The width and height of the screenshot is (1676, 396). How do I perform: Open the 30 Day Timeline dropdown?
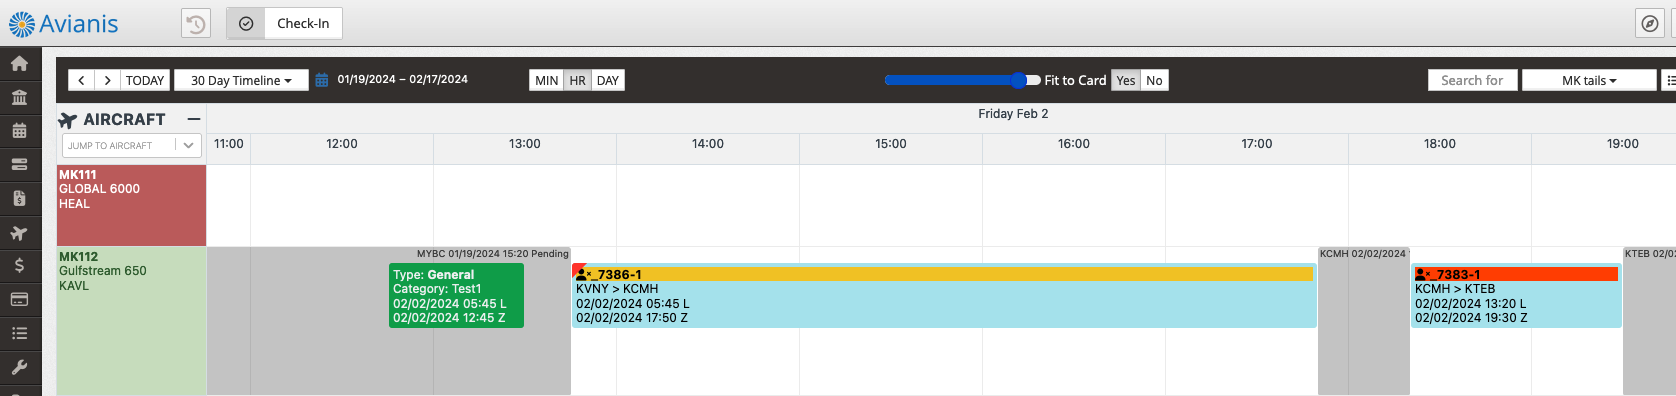(x=241, y=80)
